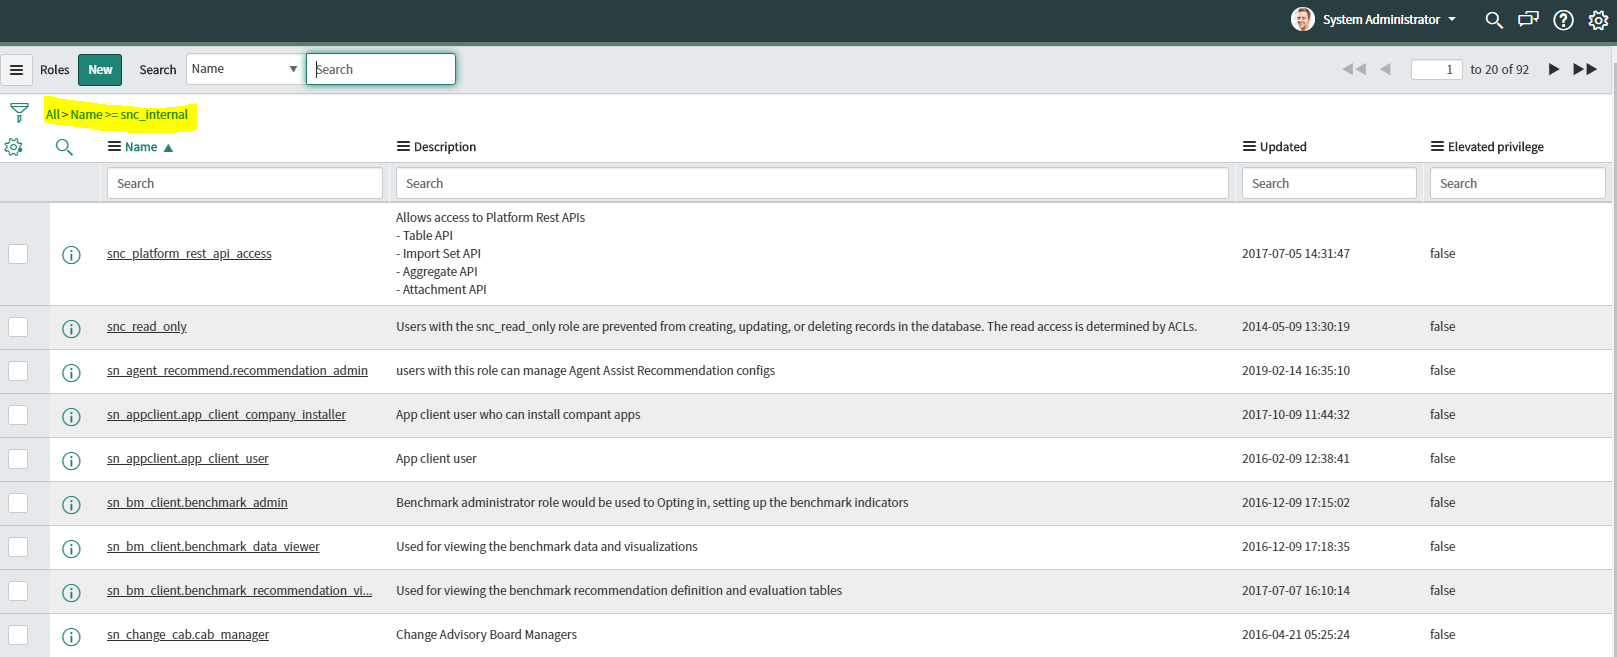Check the snc_read_only row checkbox
1617x657 pixels.
point(18,327)
